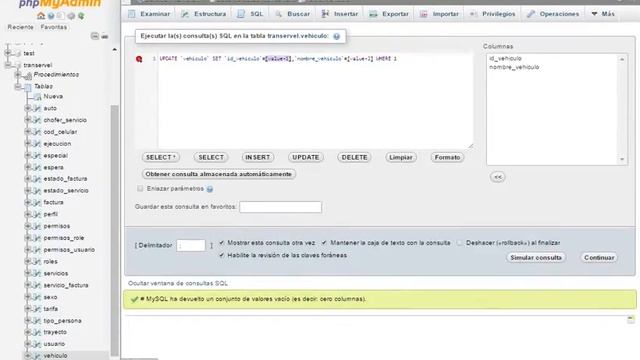The width and height of the screenshot is (640, 360).
Task: Click the Continuar button
Action: coord(599,258)
